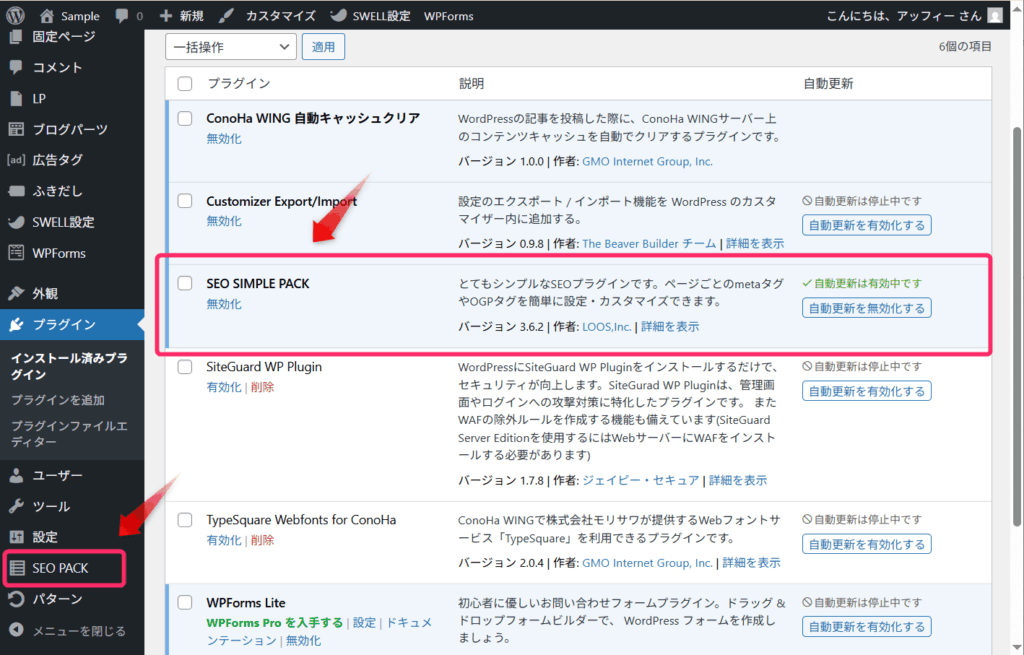
Task: Deactivate SEO SIMPLE PACK via 無効化
Action: coord(223,304)
